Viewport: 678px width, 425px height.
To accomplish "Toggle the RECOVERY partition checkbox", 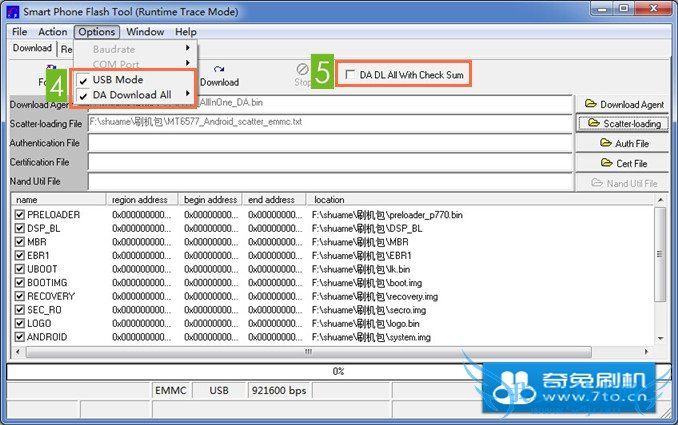I will tap(19, 296).
